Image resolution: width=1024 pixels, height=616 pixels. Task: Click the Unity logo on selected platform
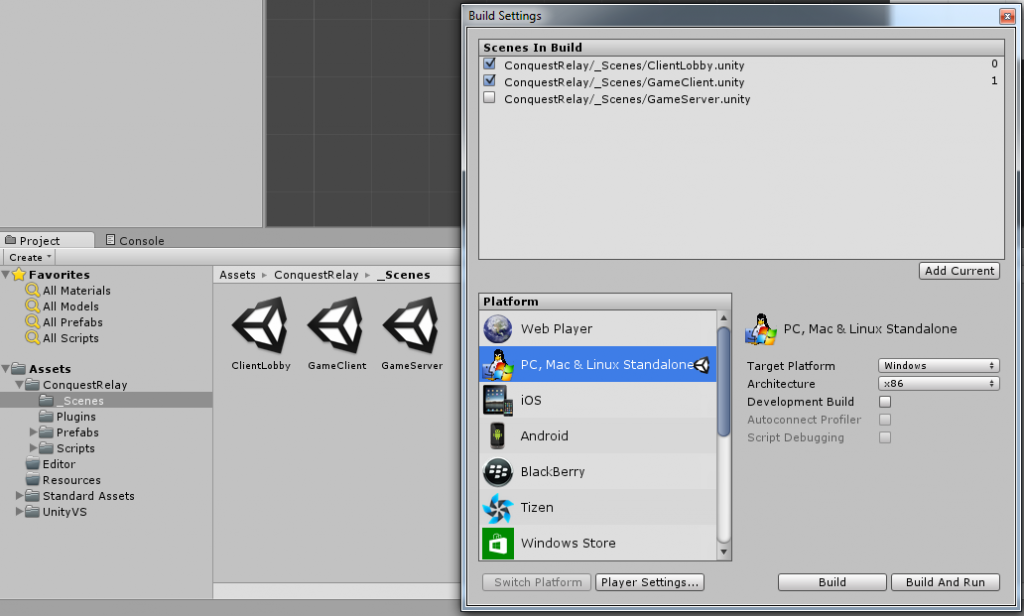702,365
